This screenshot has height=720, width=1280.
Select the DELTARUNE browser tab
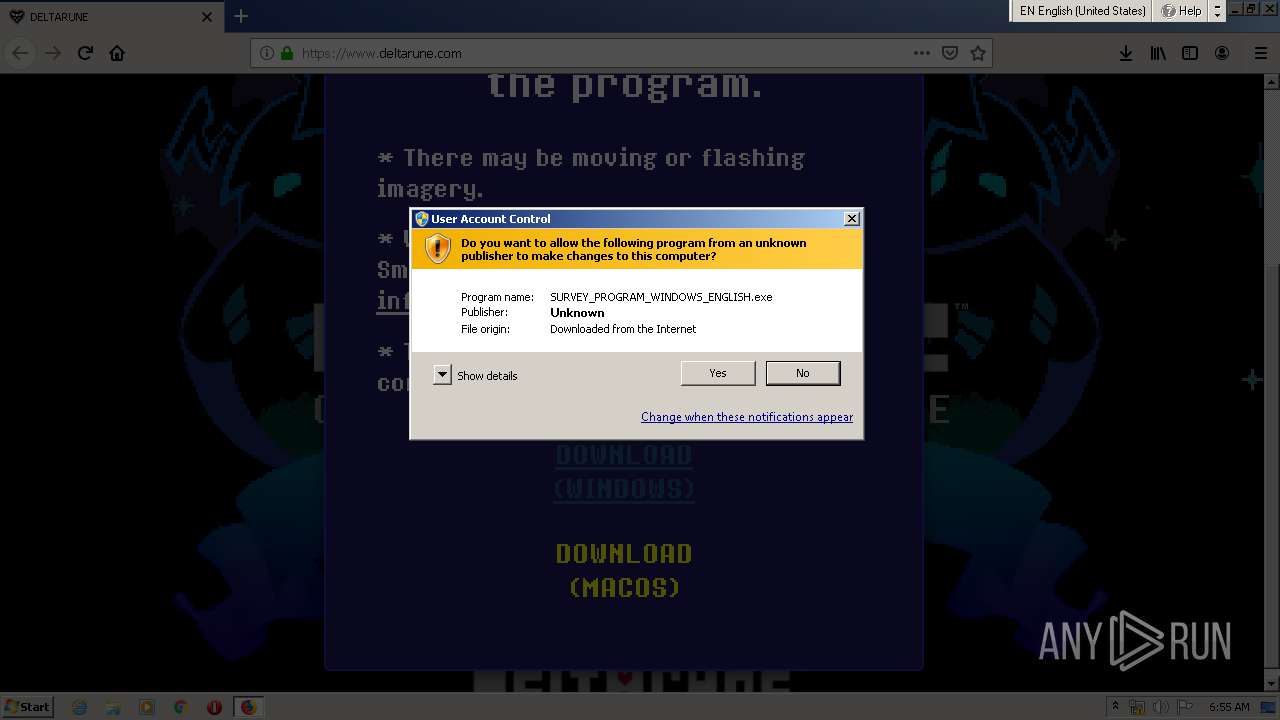[111, 16]
